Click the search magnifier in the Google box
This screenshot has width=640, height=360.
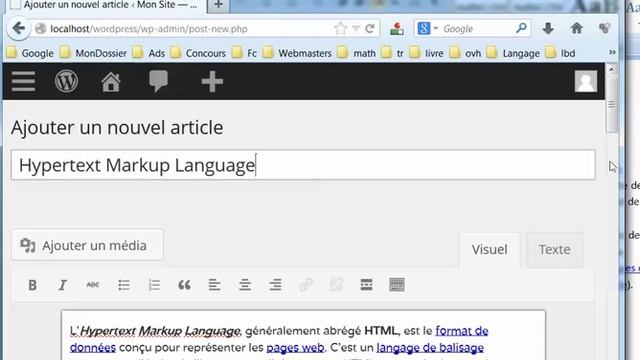tap(521, 29)
